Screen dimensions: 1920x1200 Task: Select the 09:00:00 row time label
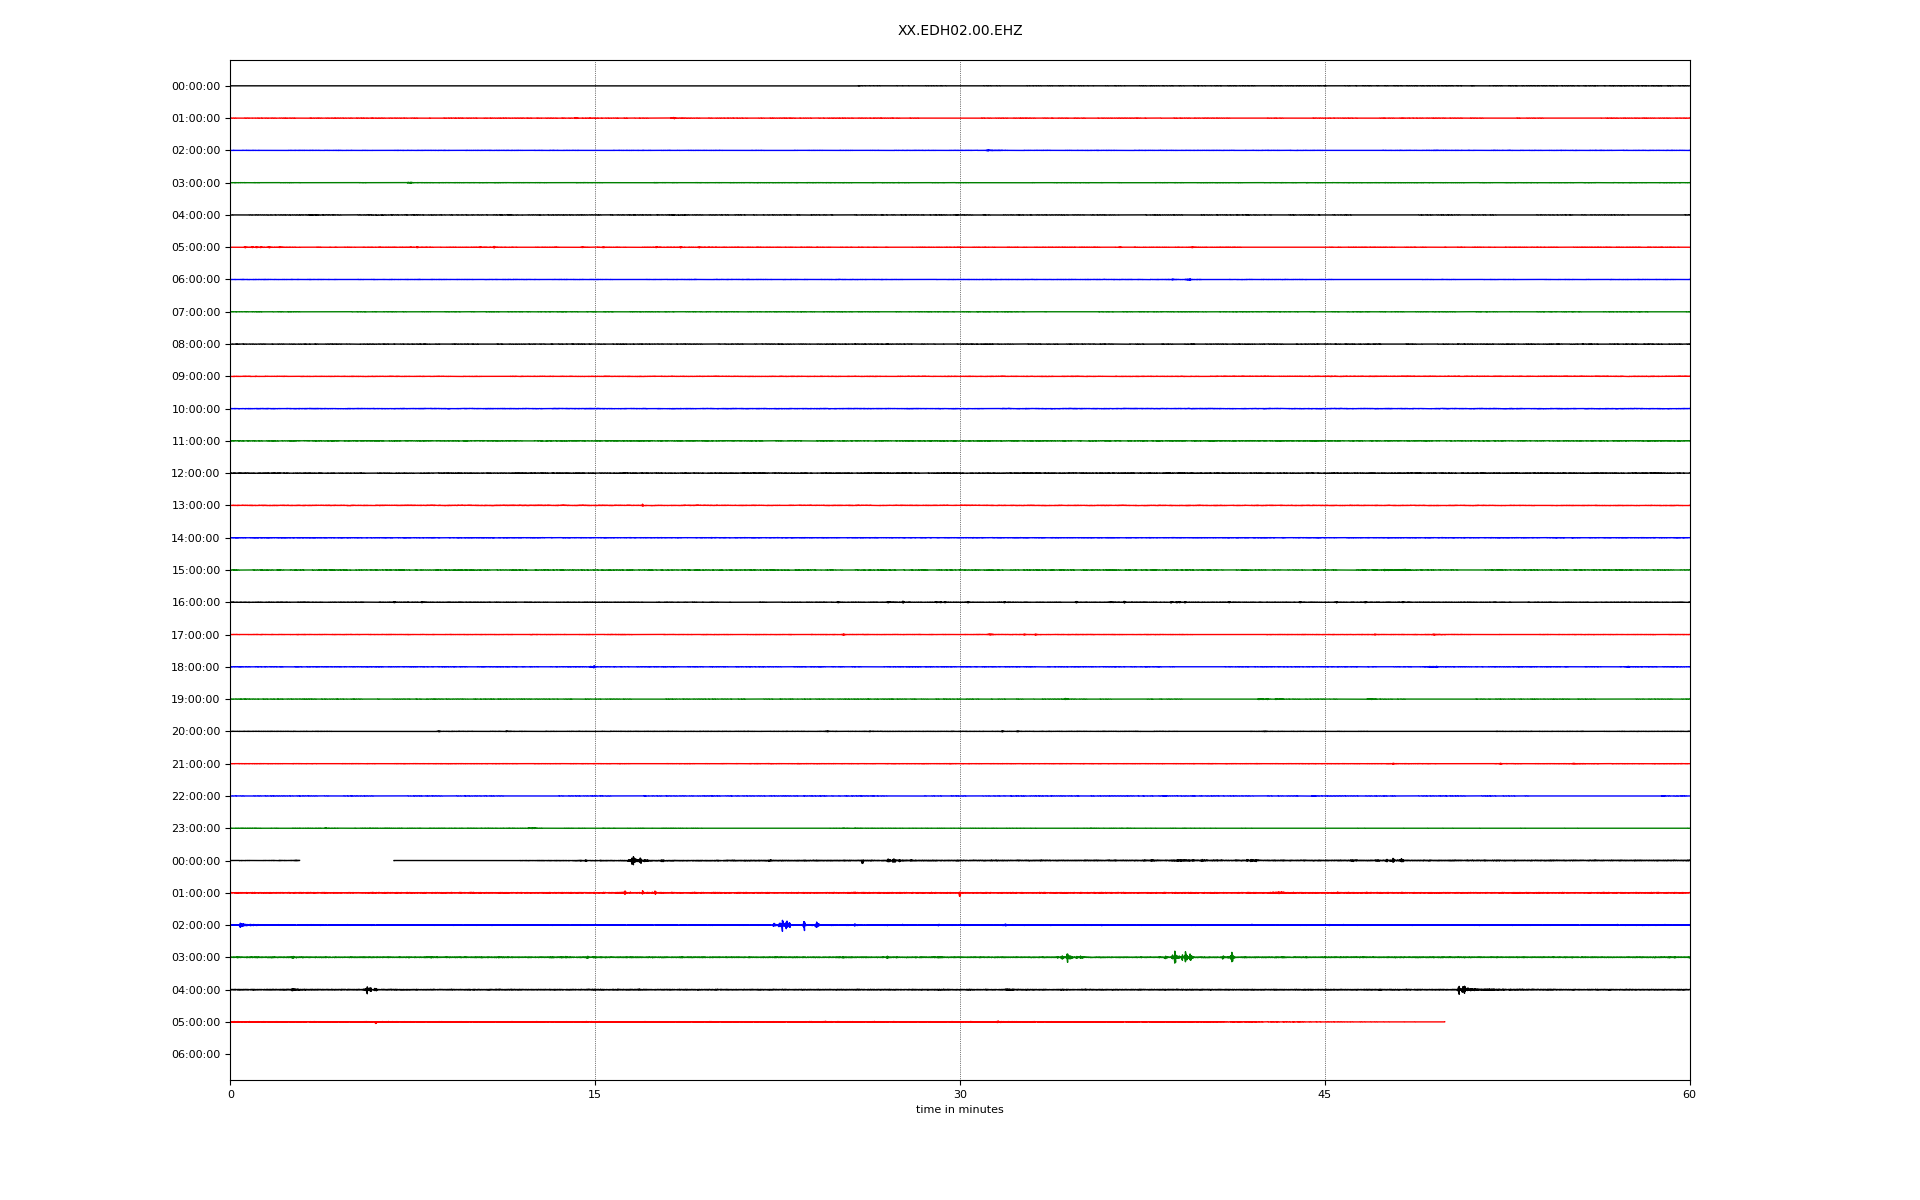pos(195,377)
